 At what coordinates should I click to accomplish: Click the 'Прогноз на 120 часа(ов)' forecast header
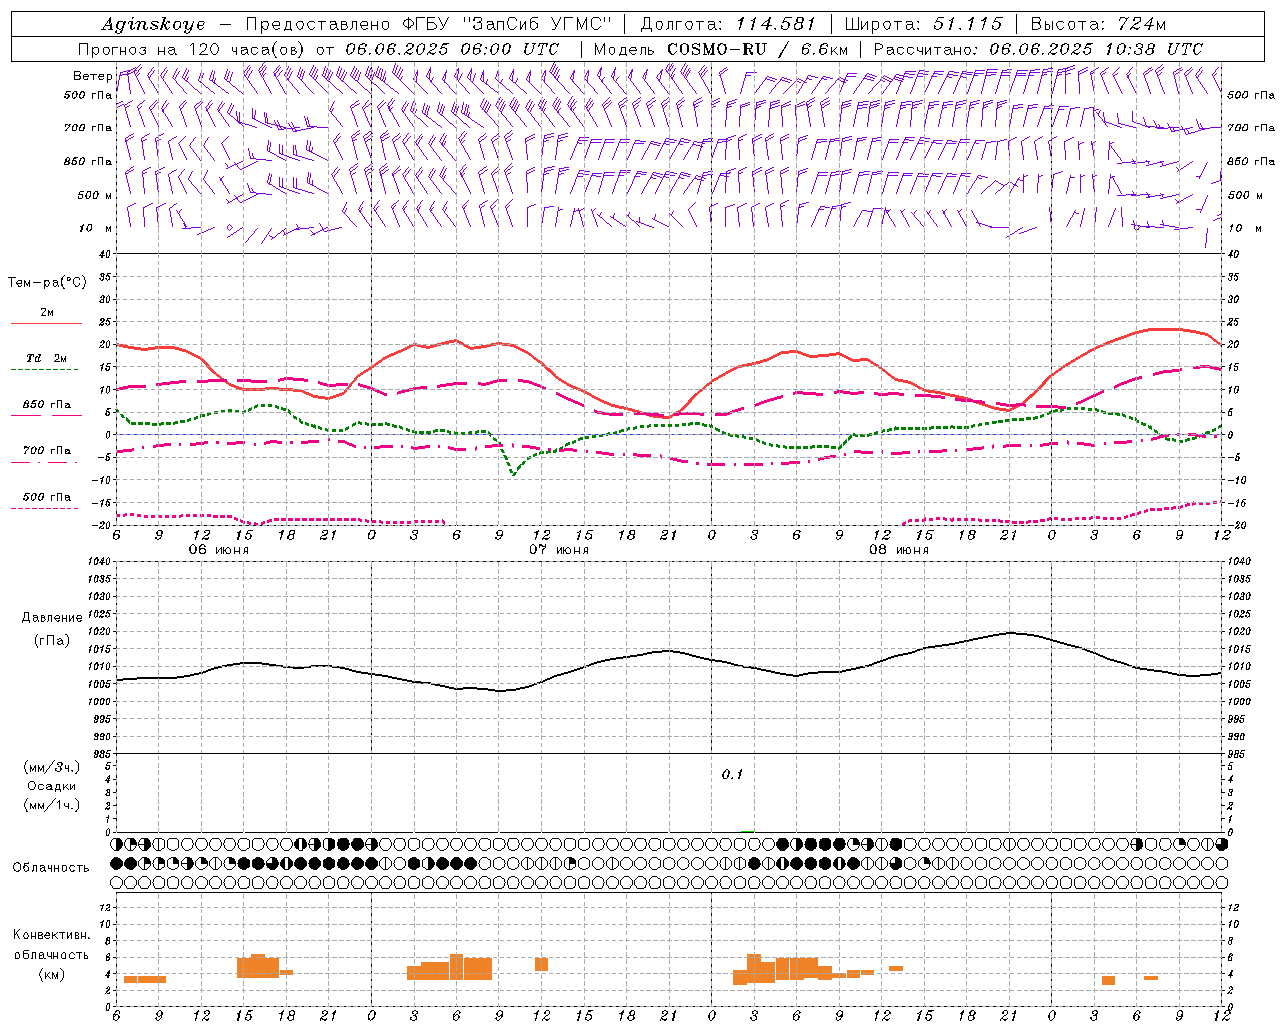192,49
